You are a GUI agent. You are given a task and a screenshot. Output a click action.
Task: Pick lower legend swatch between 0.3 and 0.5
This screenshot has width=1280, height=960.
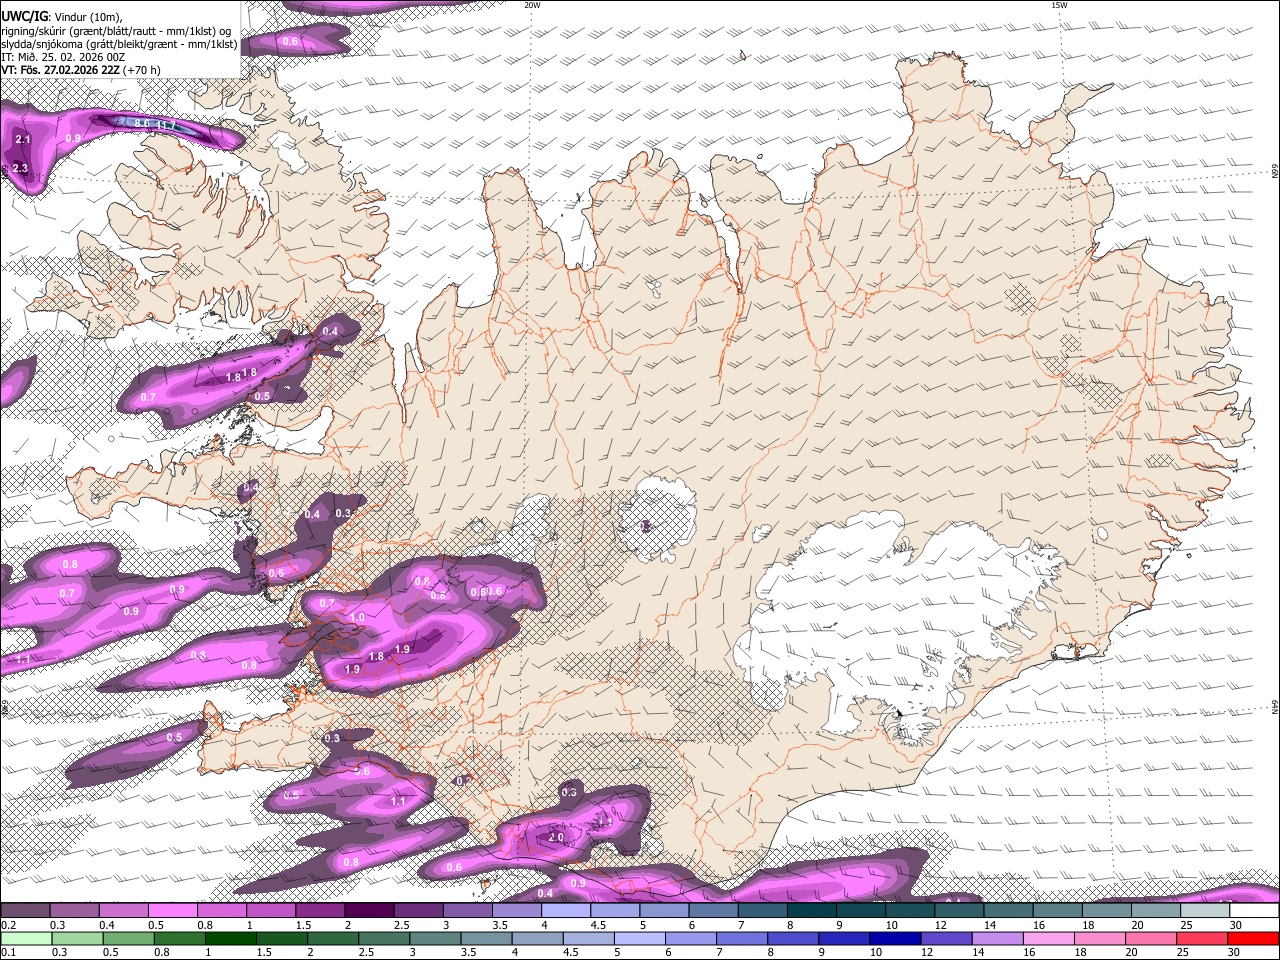pos(77,938)
